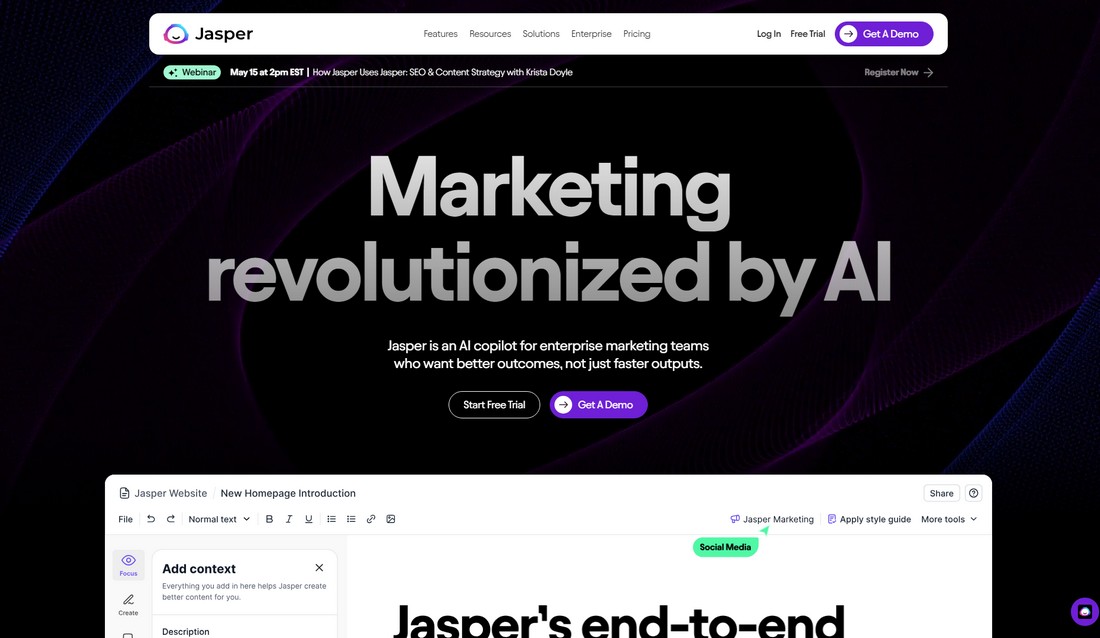Insert a hyperlink
This screenshot has height=638, width=1100.
371,519
